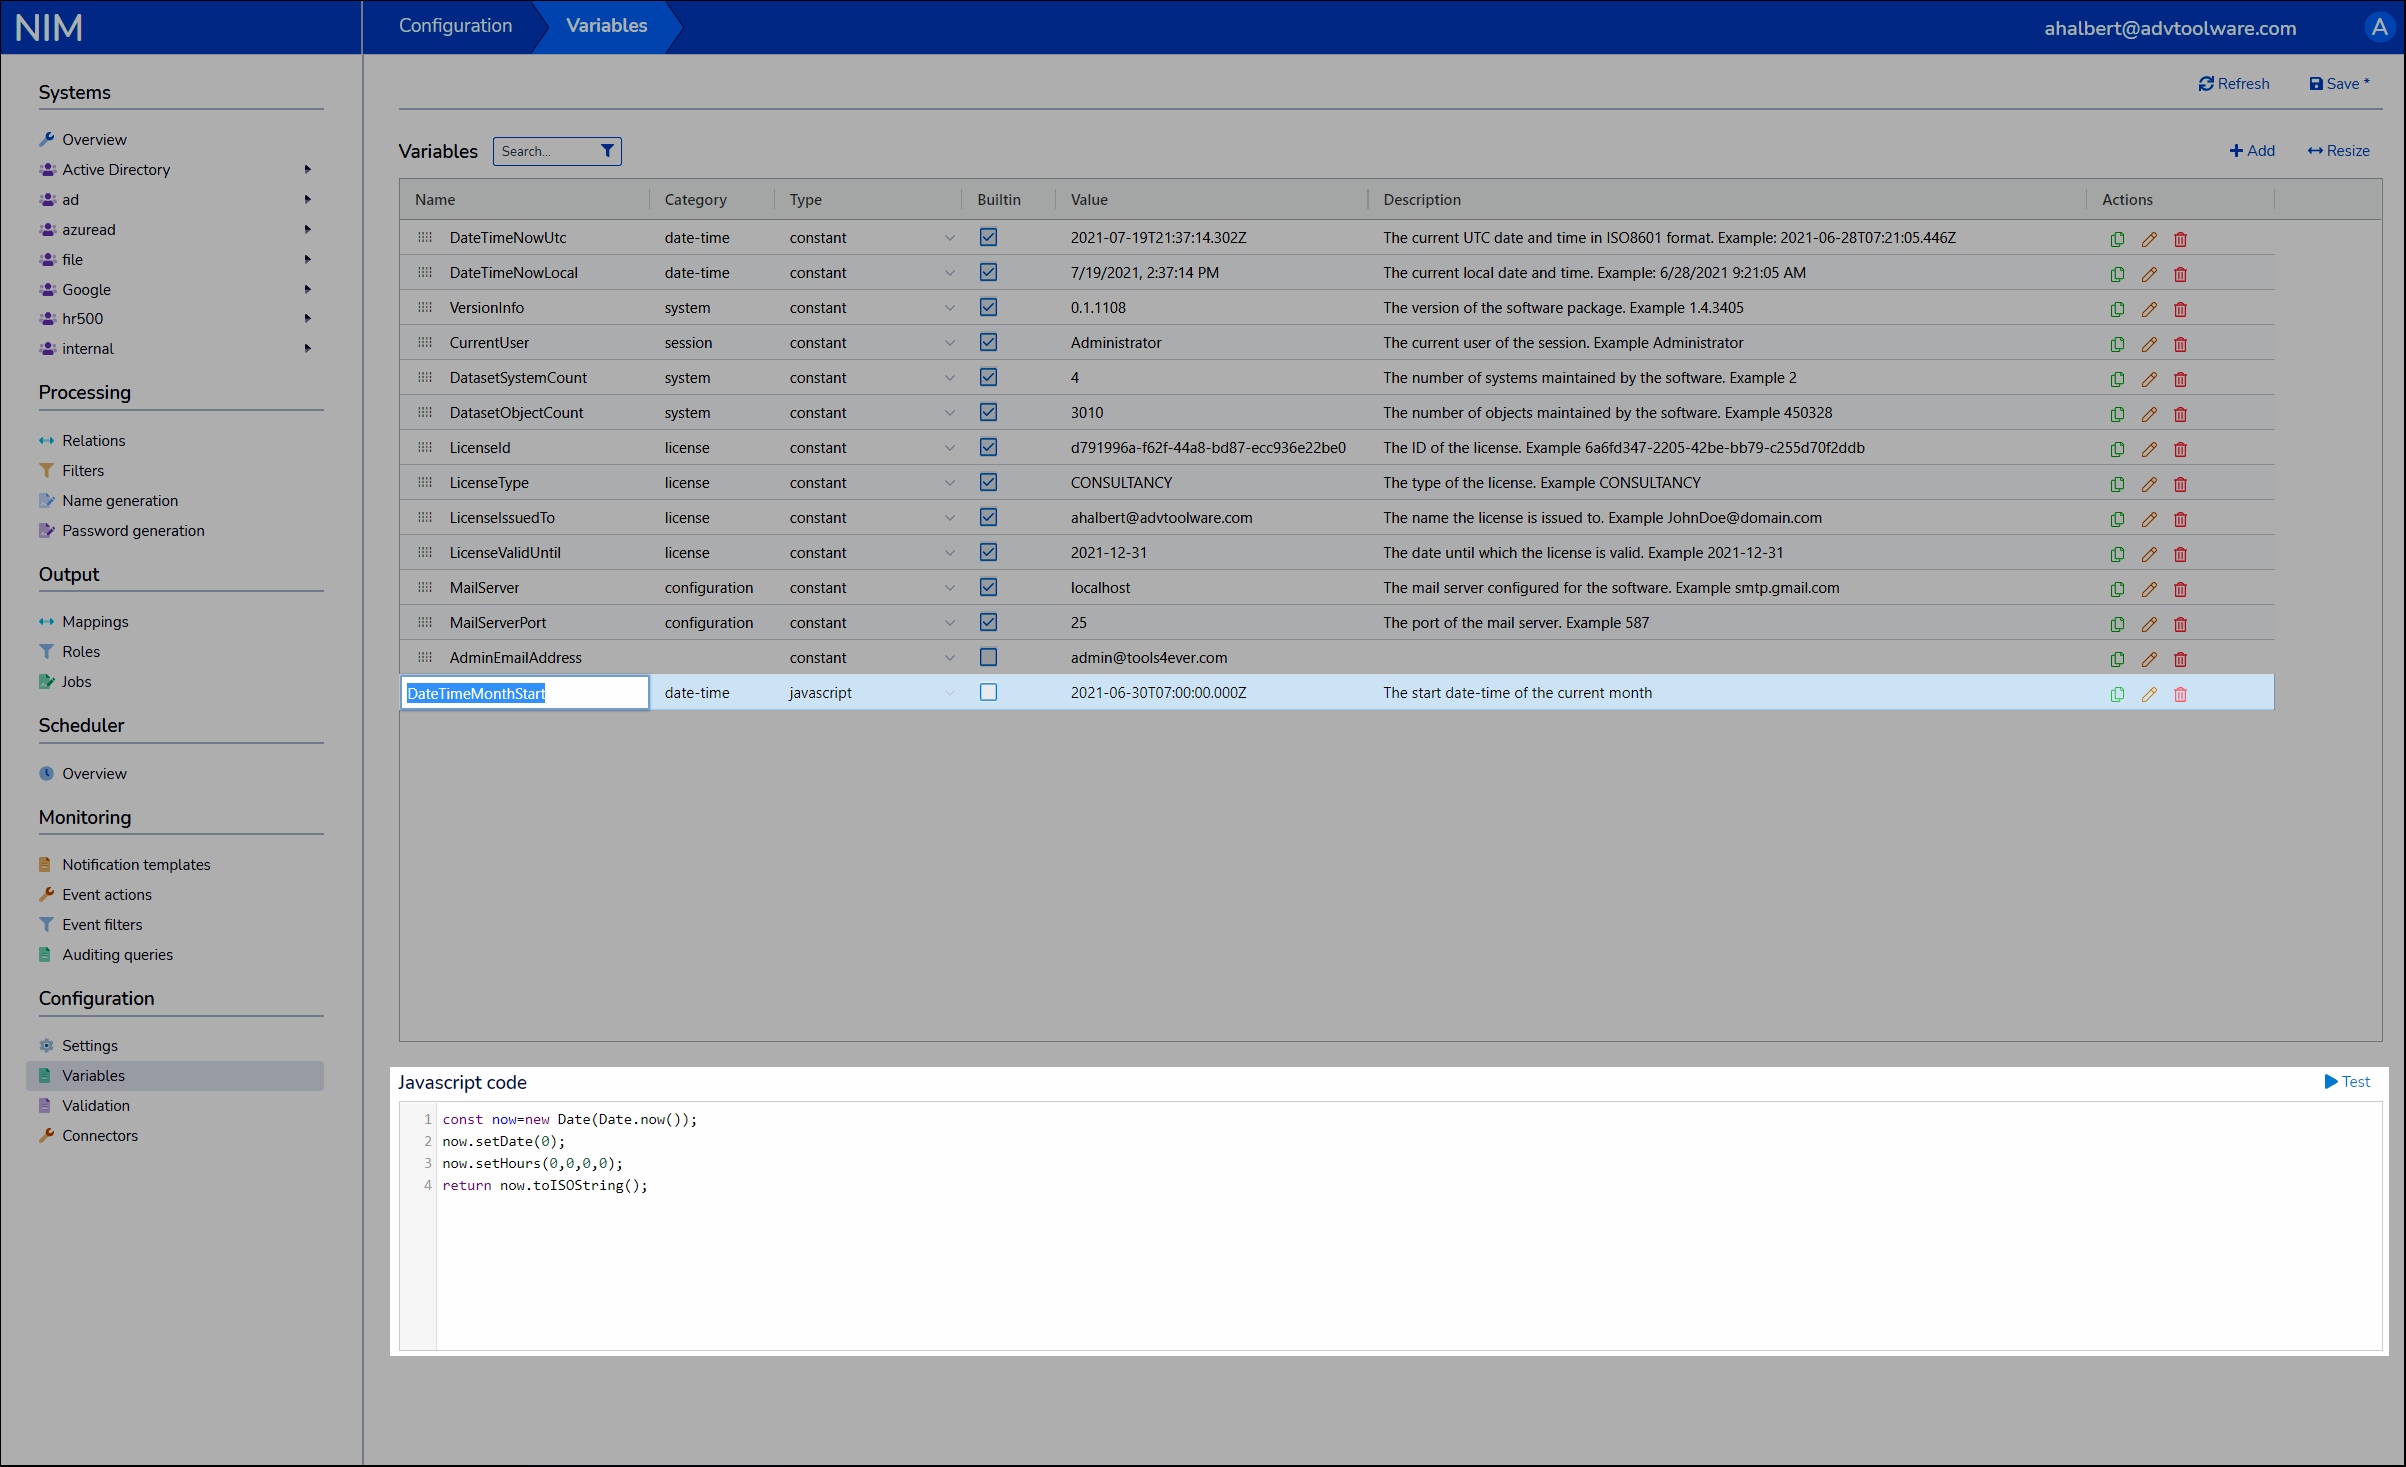Open the Configuration breadcrumb tab
Image resolution: width=2406 pixels, height=1467 pixels.
pyautogui.click(x=455, y=26)
